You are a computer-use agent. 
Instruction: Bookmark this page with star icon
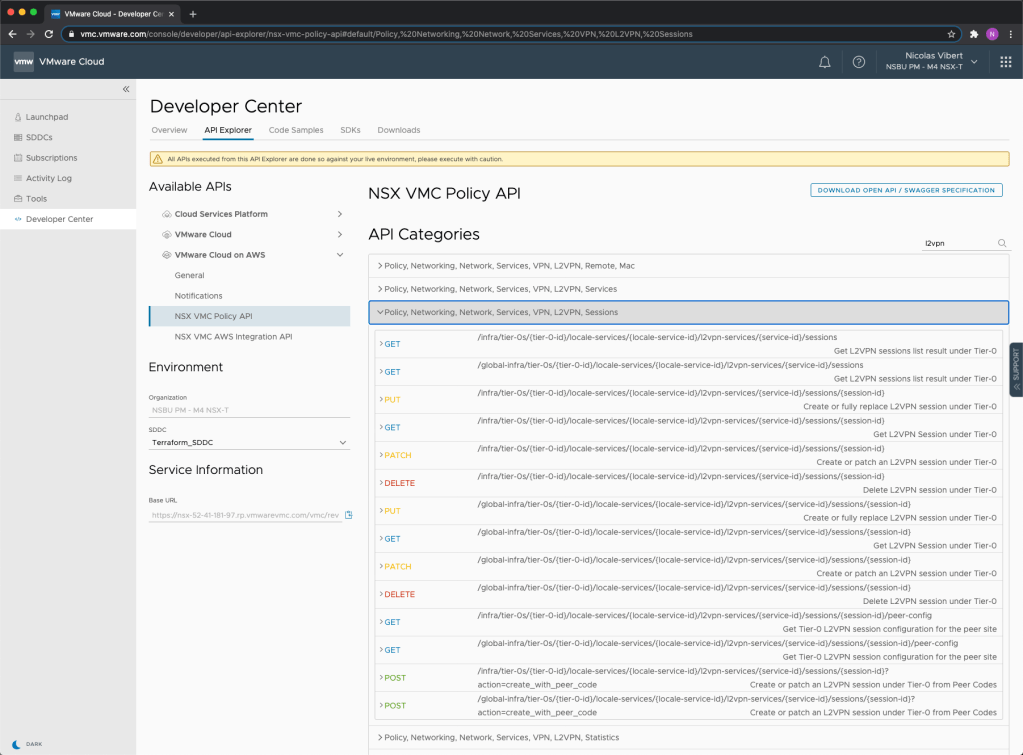(x=951, y=33)
